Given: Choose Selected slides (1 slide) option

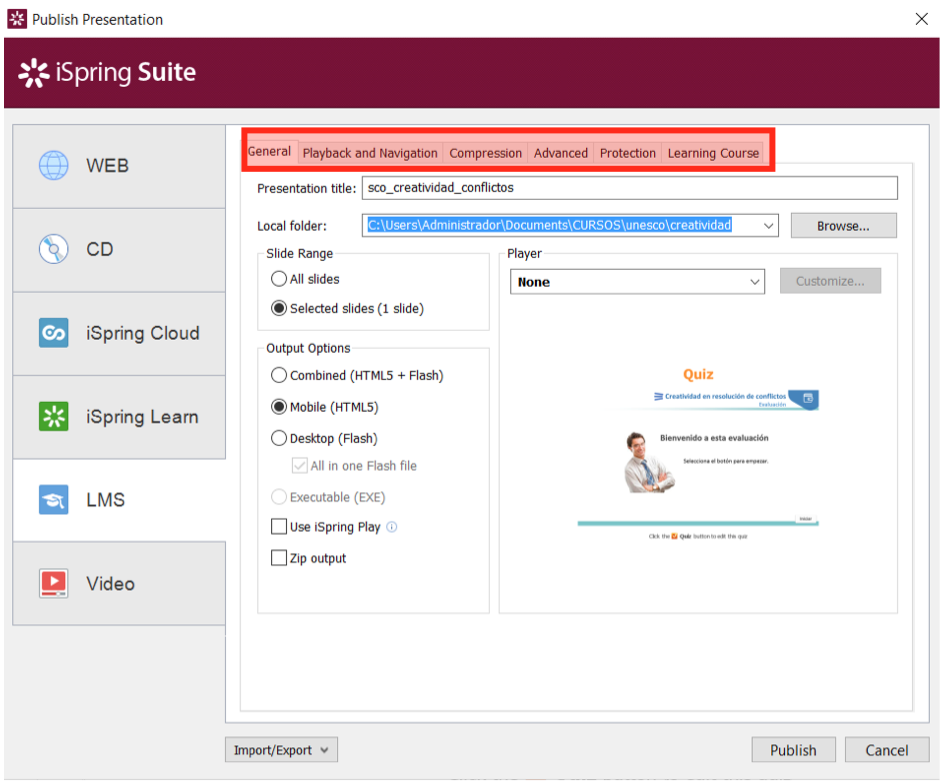Looking at the screenshot, I should tap(278, 308).
